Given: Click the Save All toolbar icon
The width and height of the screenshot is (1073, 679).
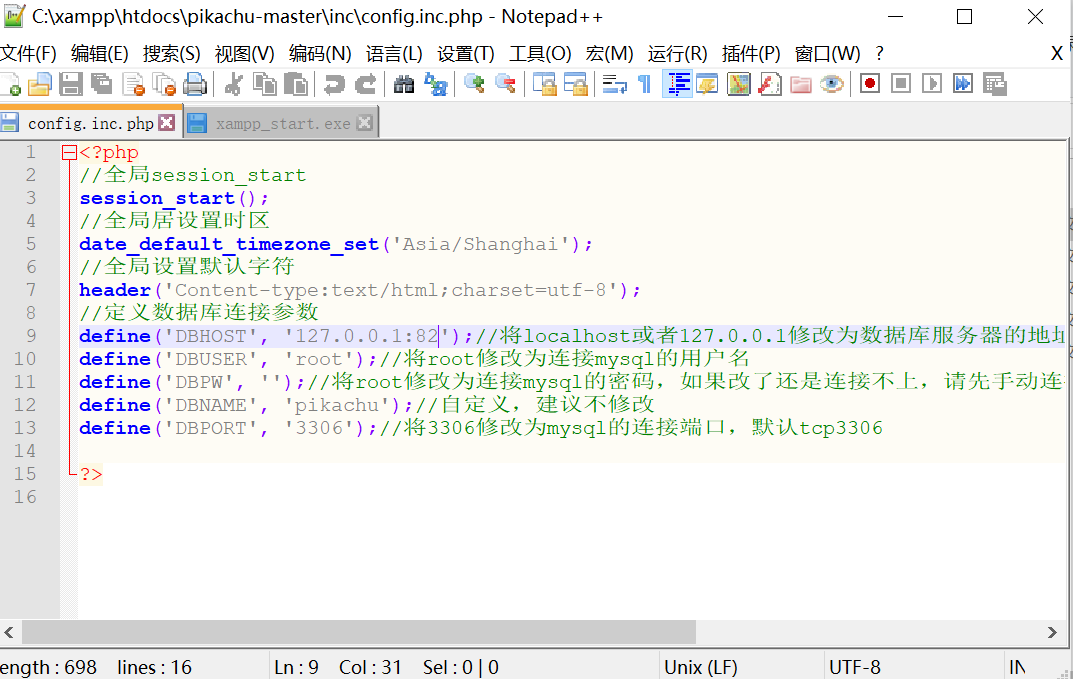Looking at the screenshot, I should coord(102,84).
